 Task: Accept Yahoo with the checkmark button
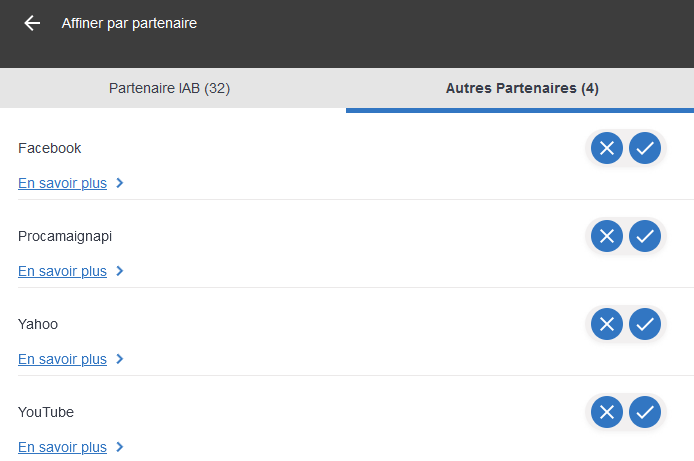[x=645, y=324]
